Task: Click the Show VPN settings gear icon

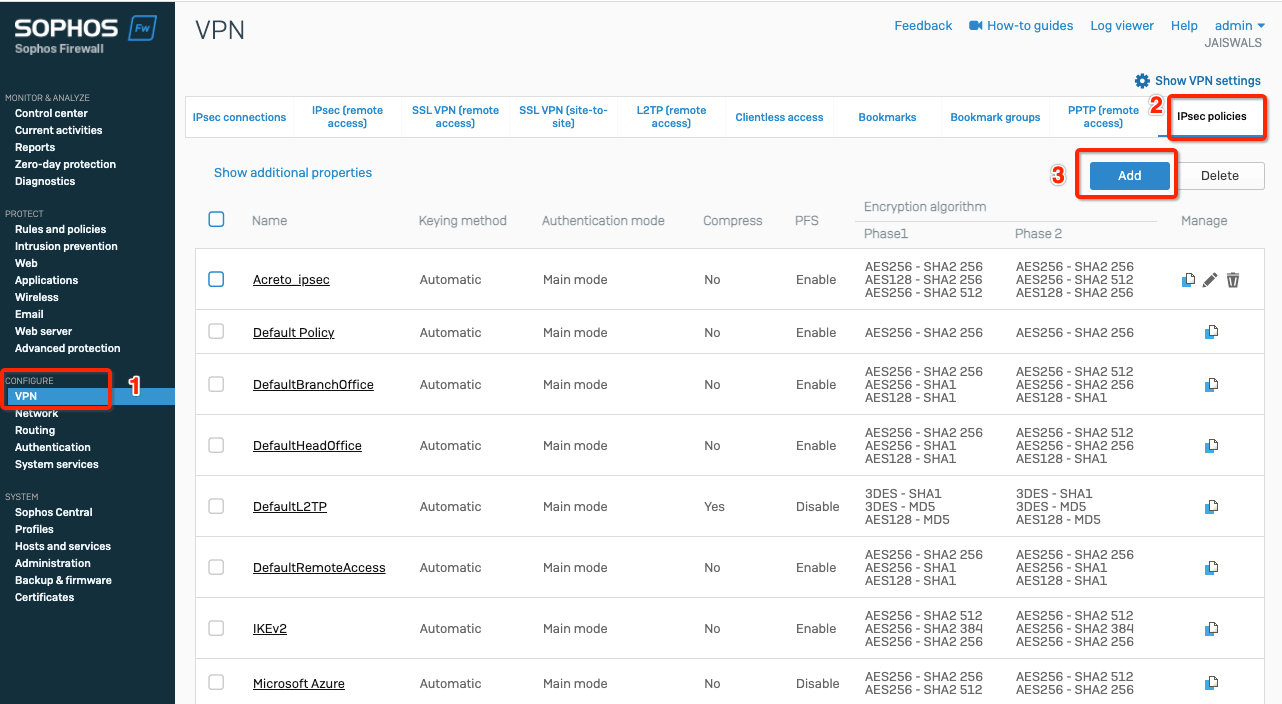Action: pyautogui.click(x=1142, y=80)
